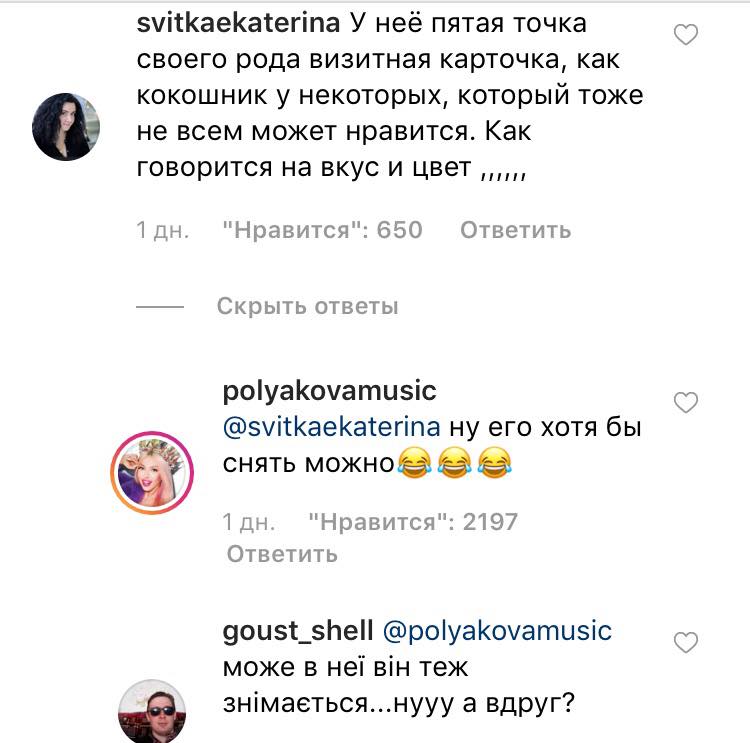
Task: Follow the @polyakovamusic mention in goust_shell's reply
Action: tap(497, 631)
